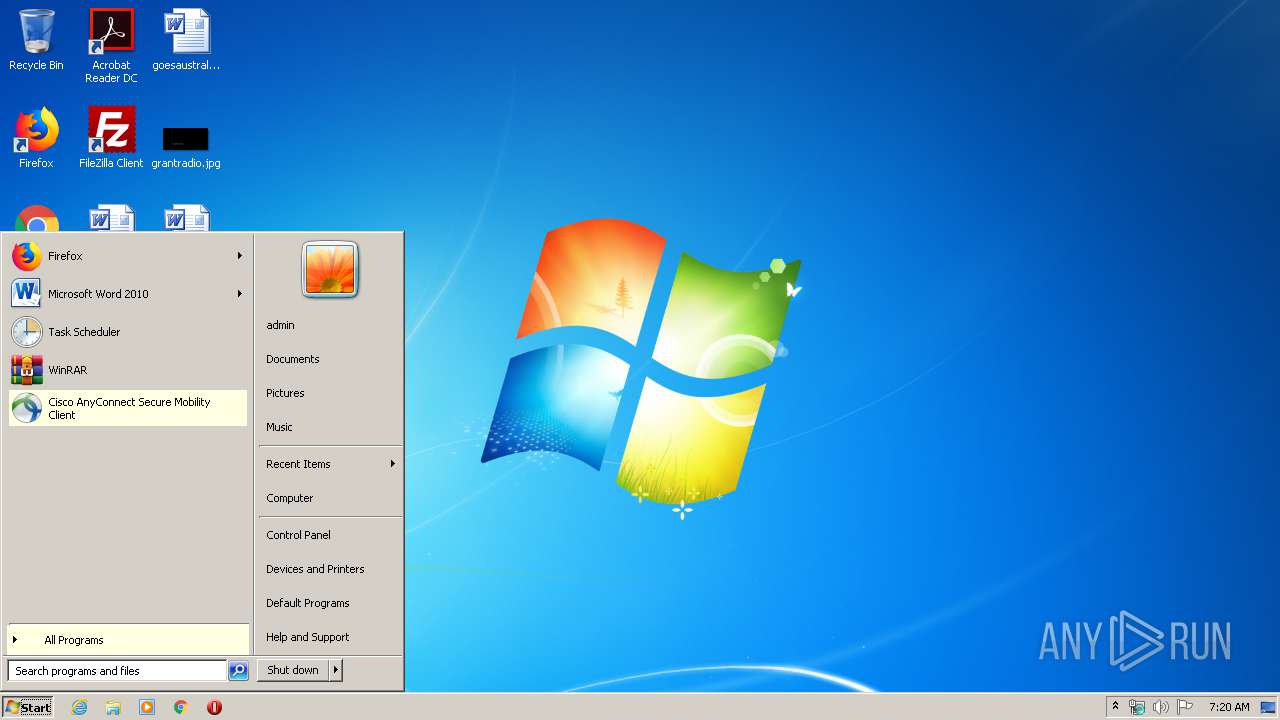
Task: Click Cisco AnyConnect Secure Mobility Client label
Action: [129, 408]
